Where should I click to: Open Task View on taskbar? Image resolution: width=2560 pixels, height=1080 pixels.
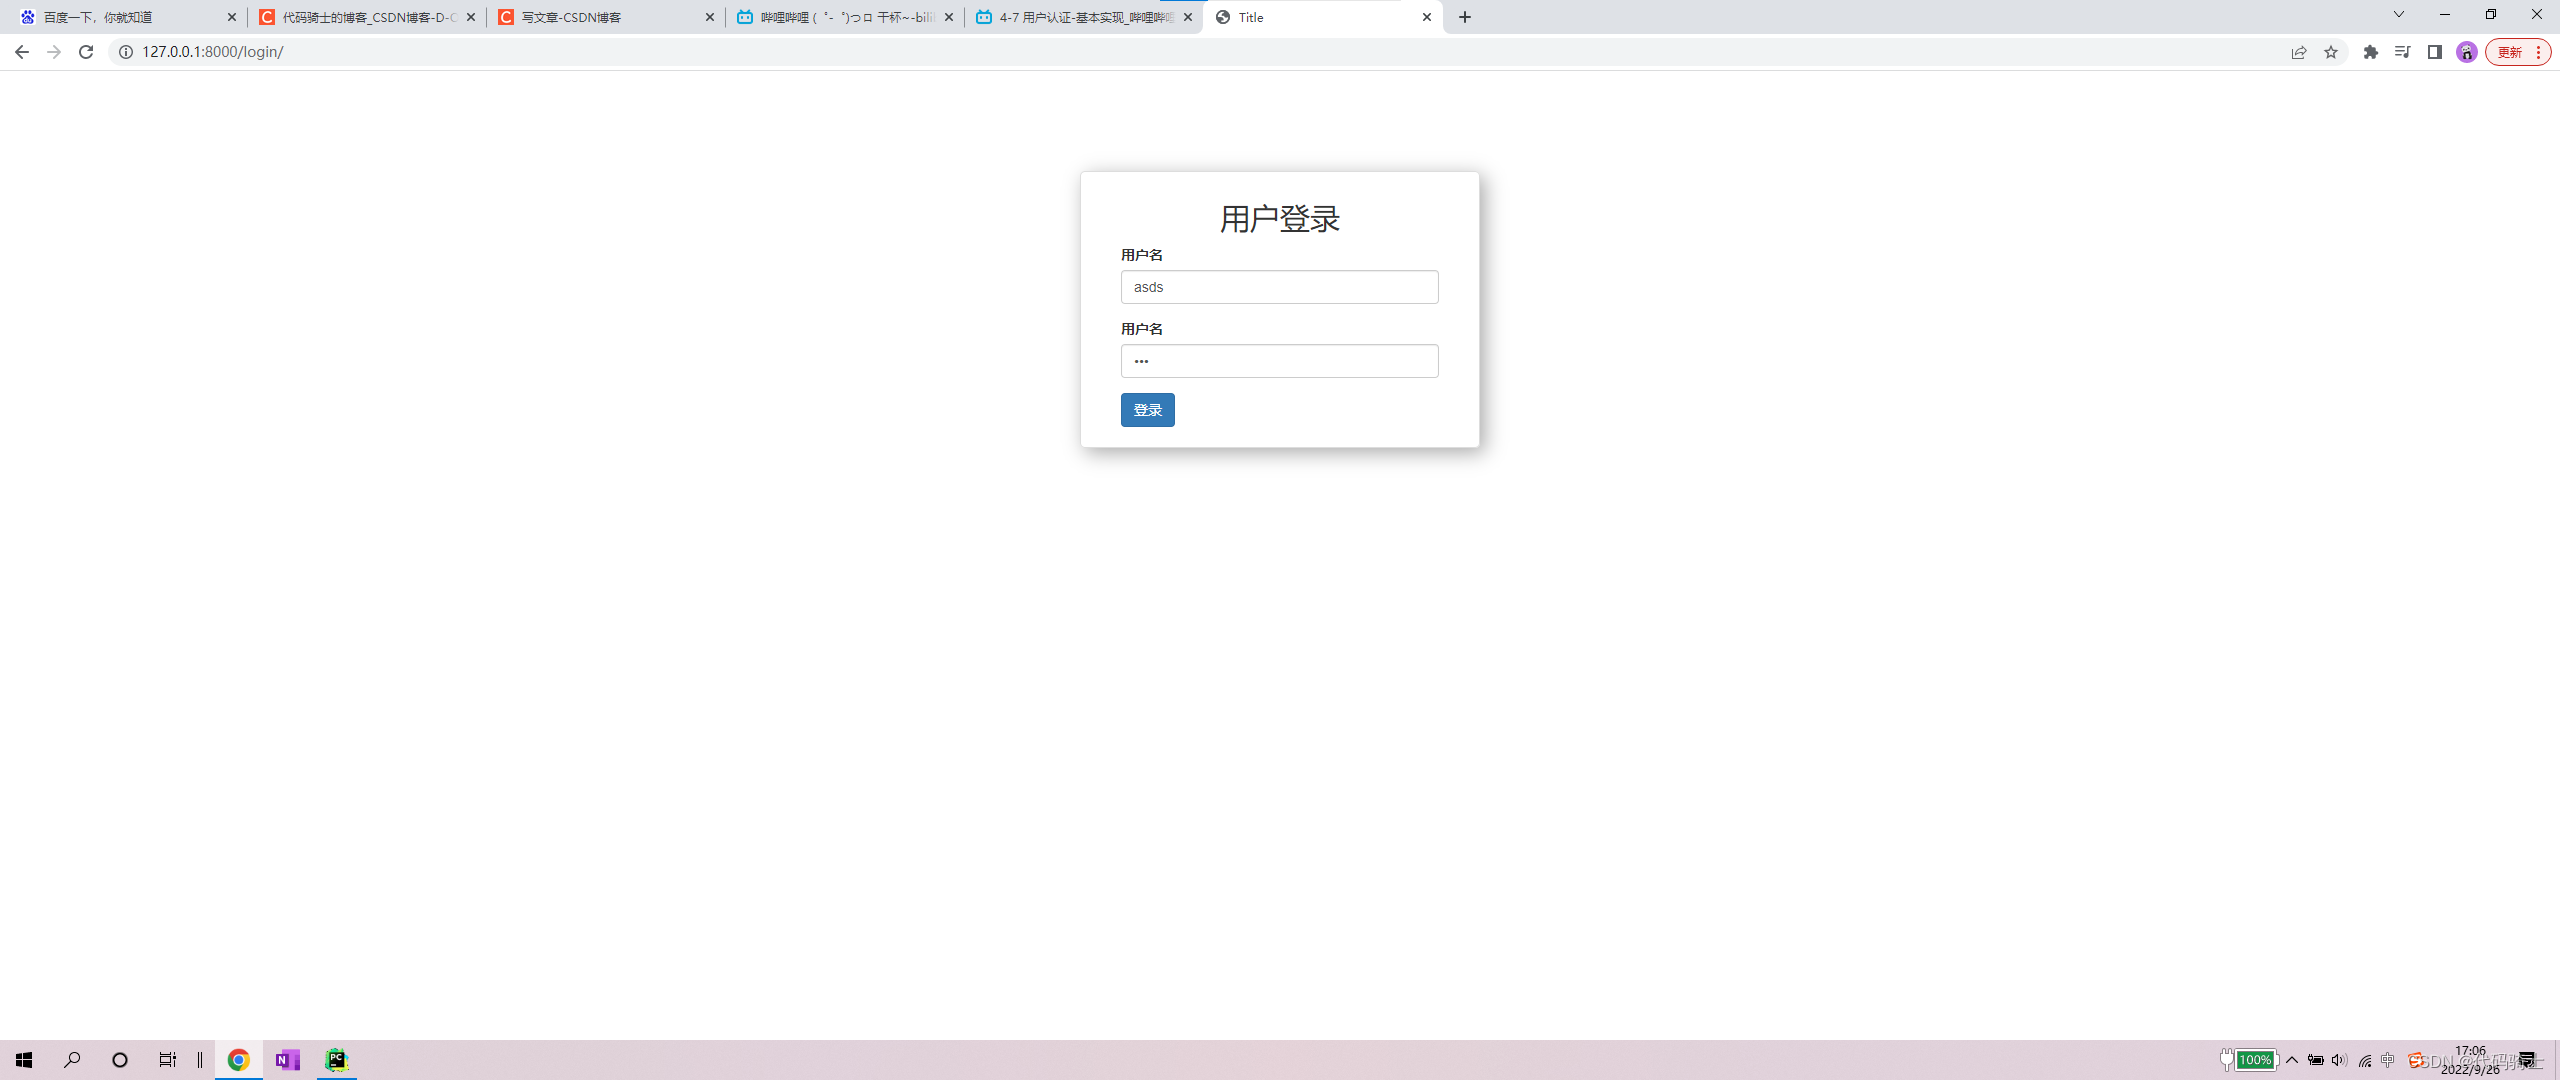pos(168,1060)
